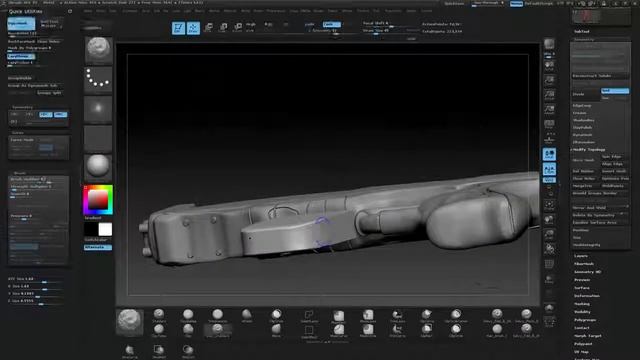Open the dotted stroke type selector
The width and height of the screenshot is (640, 360).
tap(98, 79)
